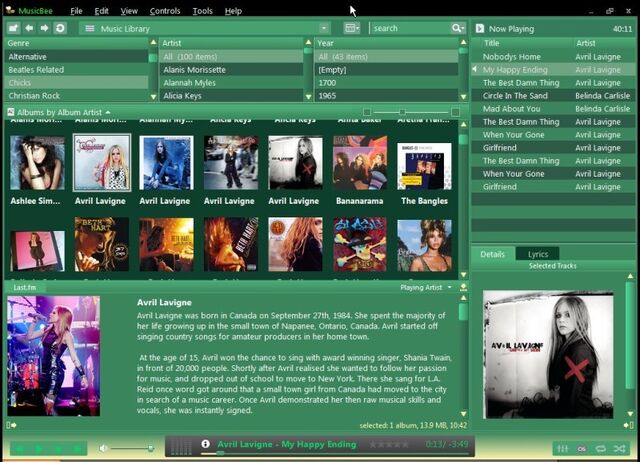This screenshot has height=462, width=640.
Task: Open The Bangles album cover
Action: 424,166
